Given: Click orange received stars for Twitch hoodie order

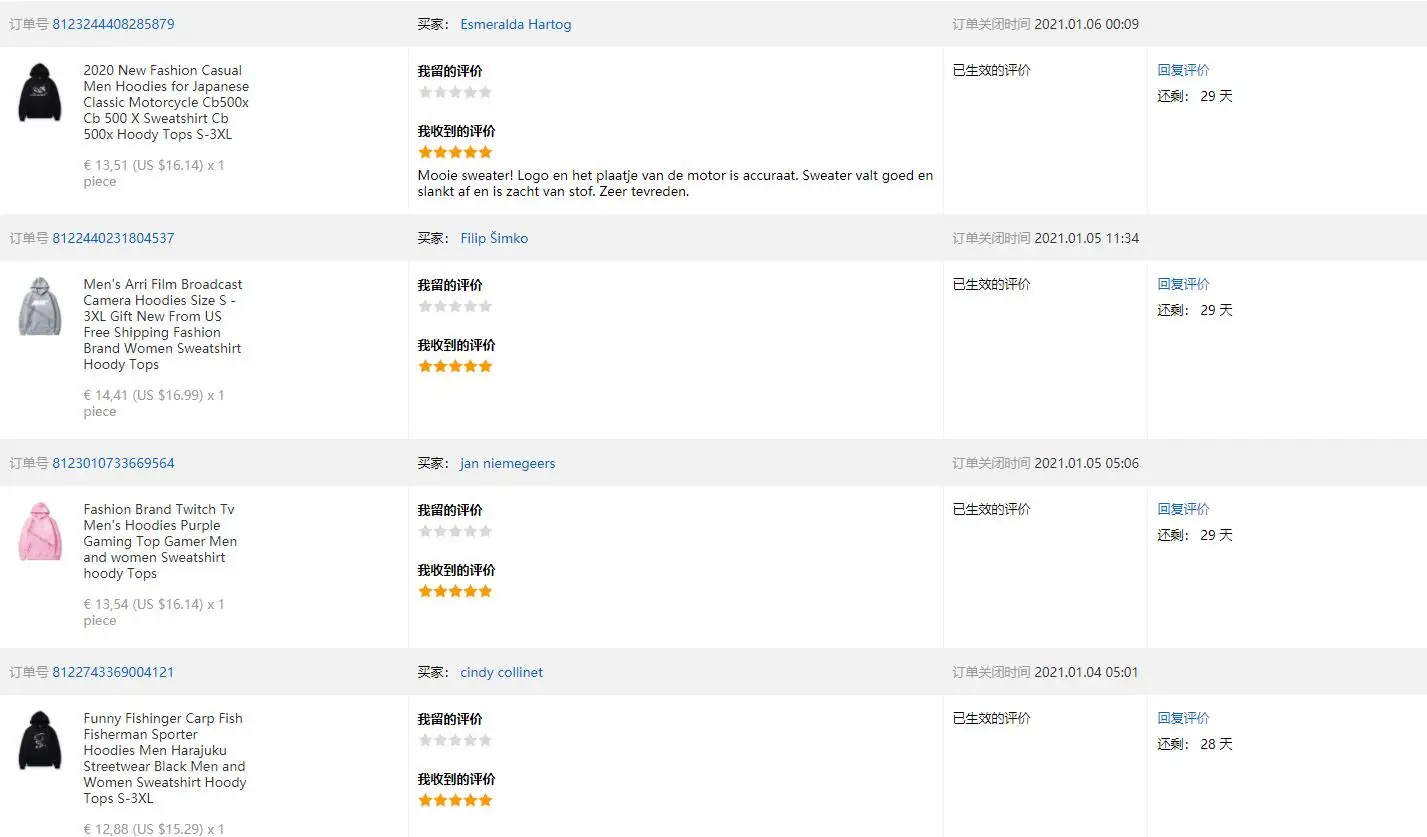Looking at the screenshot, I should [455, 591].
